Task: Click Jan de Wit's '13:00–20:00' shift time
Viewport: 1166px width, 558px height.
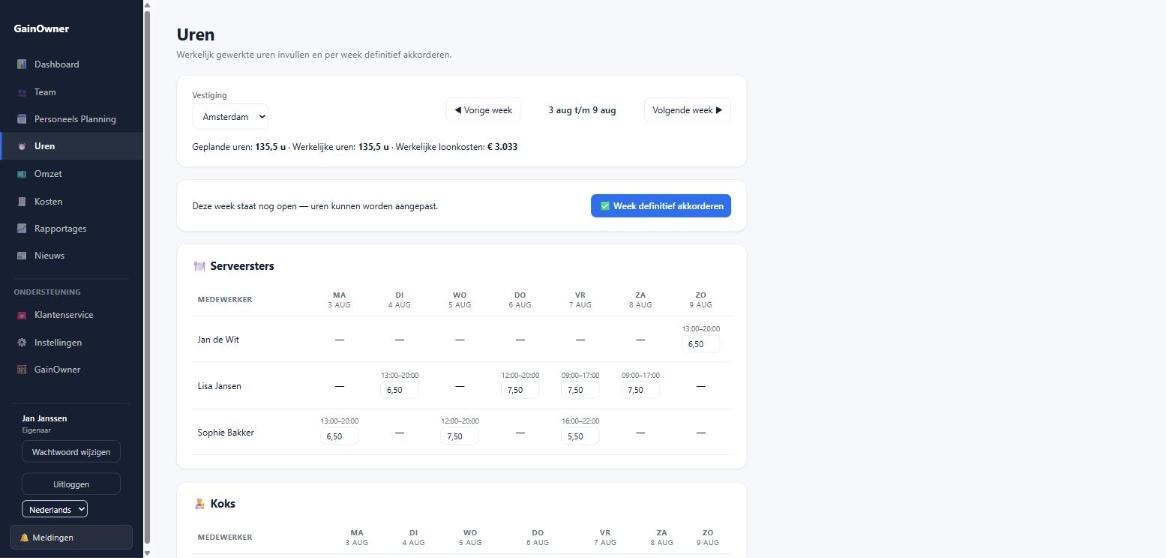Action: coord(700,329)
